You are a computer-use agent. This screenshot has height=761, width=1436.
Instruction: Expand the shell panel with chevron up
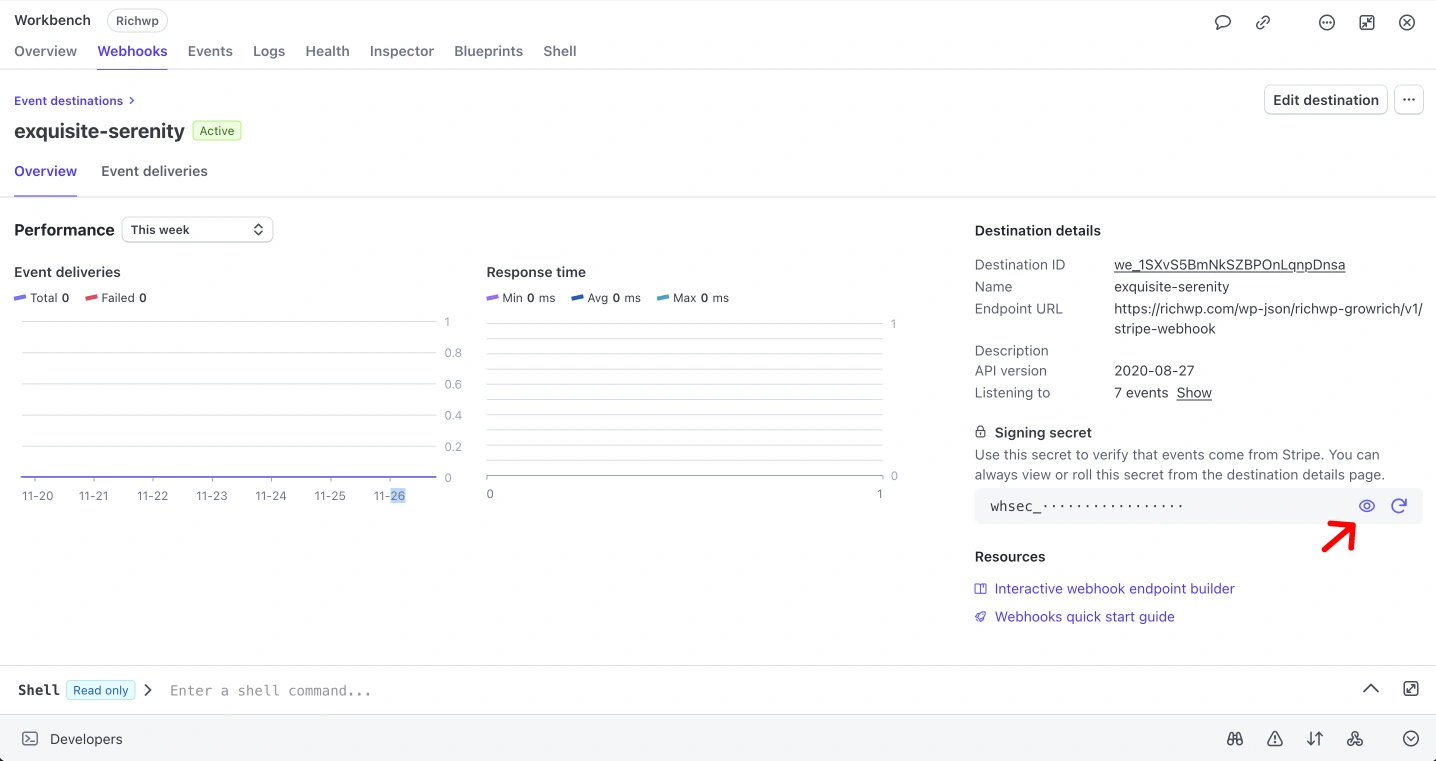(1371, 689)
